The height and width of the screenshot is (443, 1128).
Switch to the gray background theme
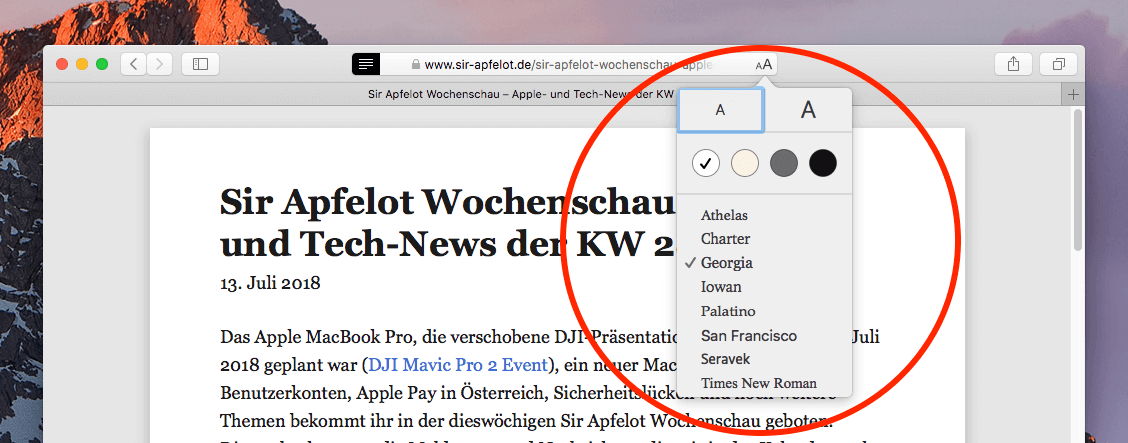pos(784,163)
